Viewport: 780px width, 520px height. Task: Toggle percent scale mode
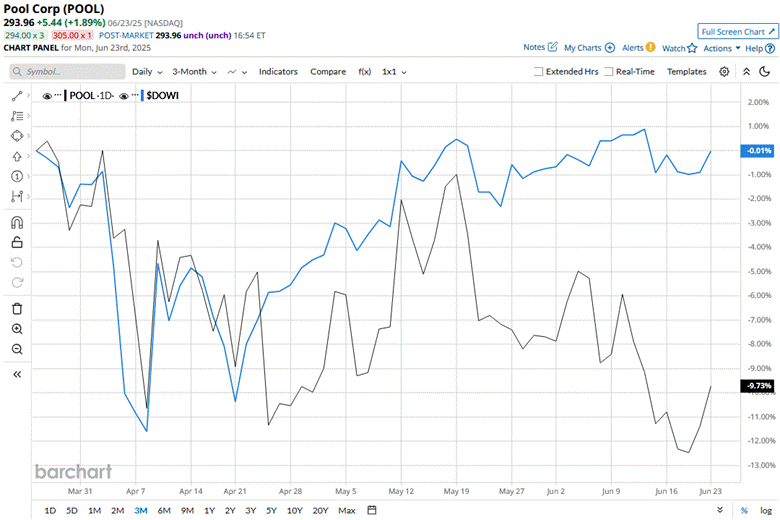(x=745, y=511)
